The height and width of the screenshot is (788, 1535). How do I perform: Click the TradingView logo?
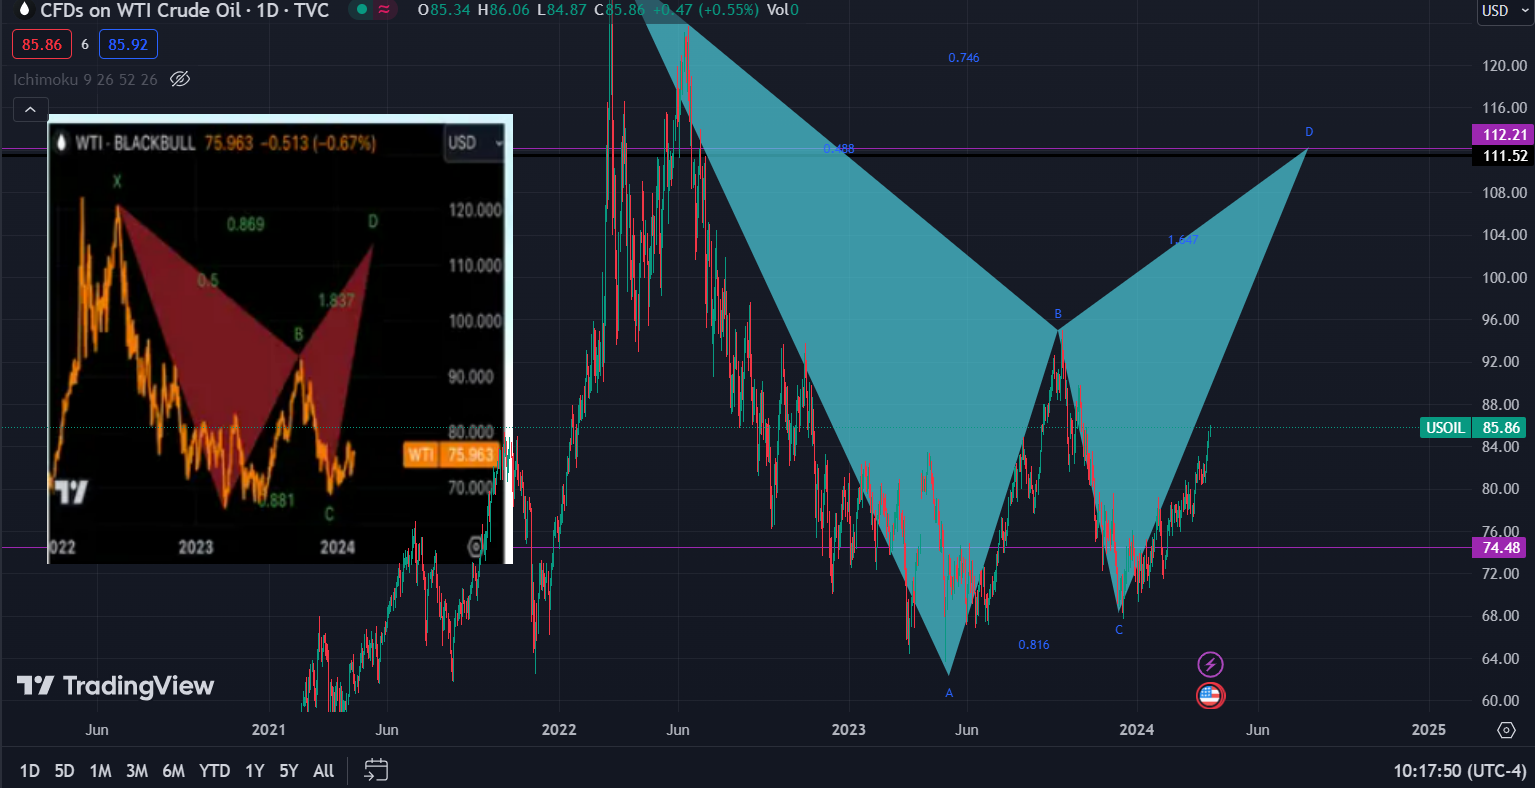click(115, 686)
